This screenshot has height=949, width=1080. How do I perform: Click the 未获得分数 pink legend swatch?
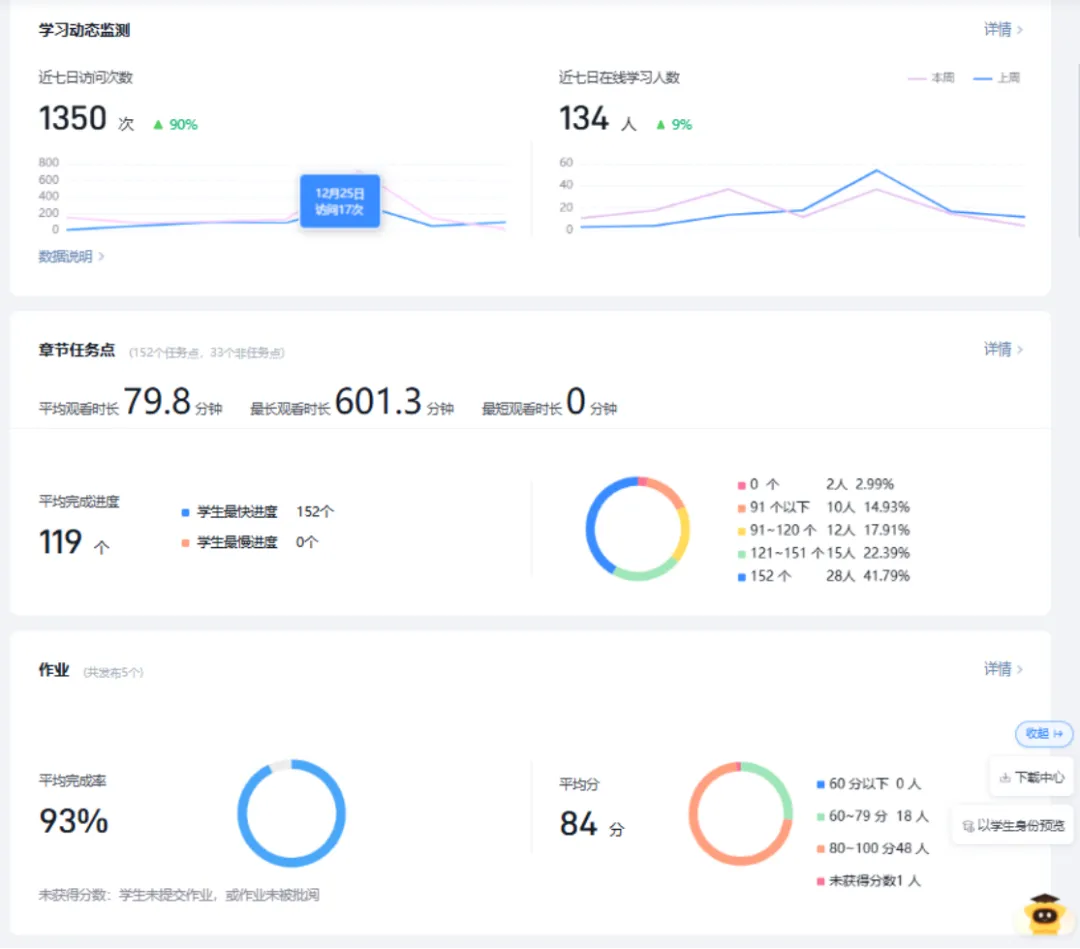click(820, 882)
